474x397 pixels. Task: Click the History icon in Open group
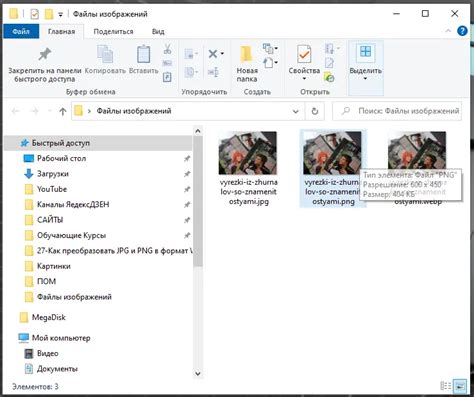[x=329, y=77]
